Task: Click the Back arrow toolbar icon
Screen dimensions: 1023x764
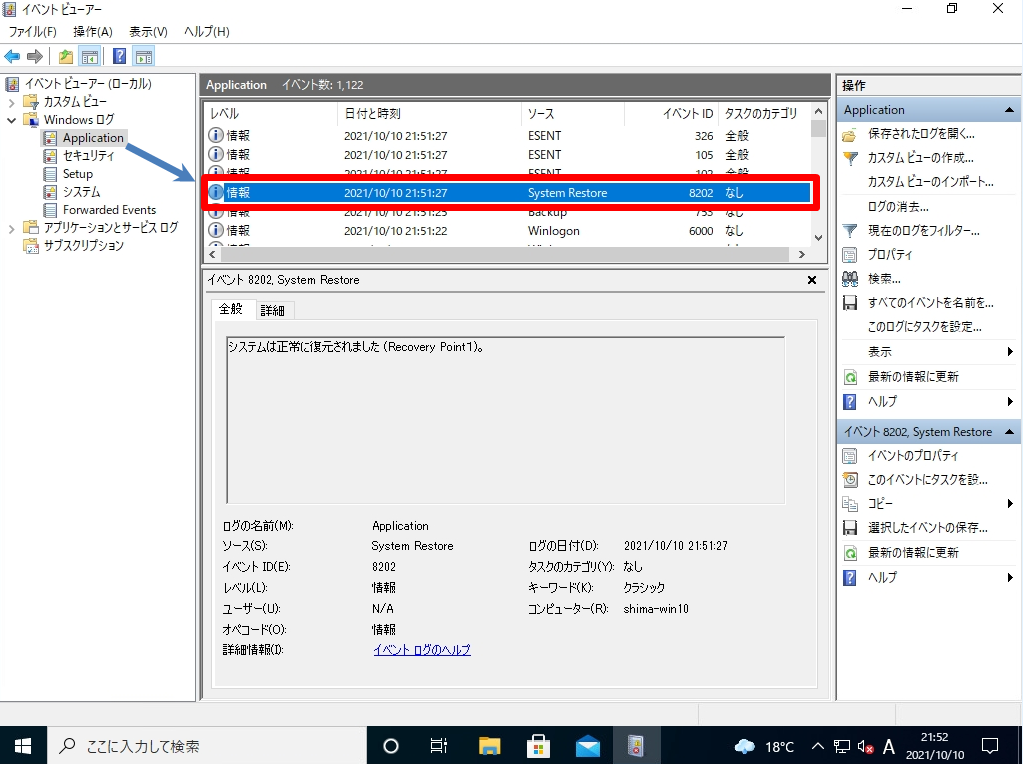Action: coord(12,57)
